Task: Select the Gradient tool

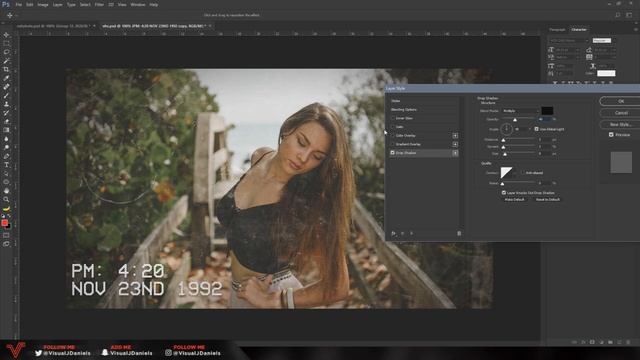Action: (6, 130)
